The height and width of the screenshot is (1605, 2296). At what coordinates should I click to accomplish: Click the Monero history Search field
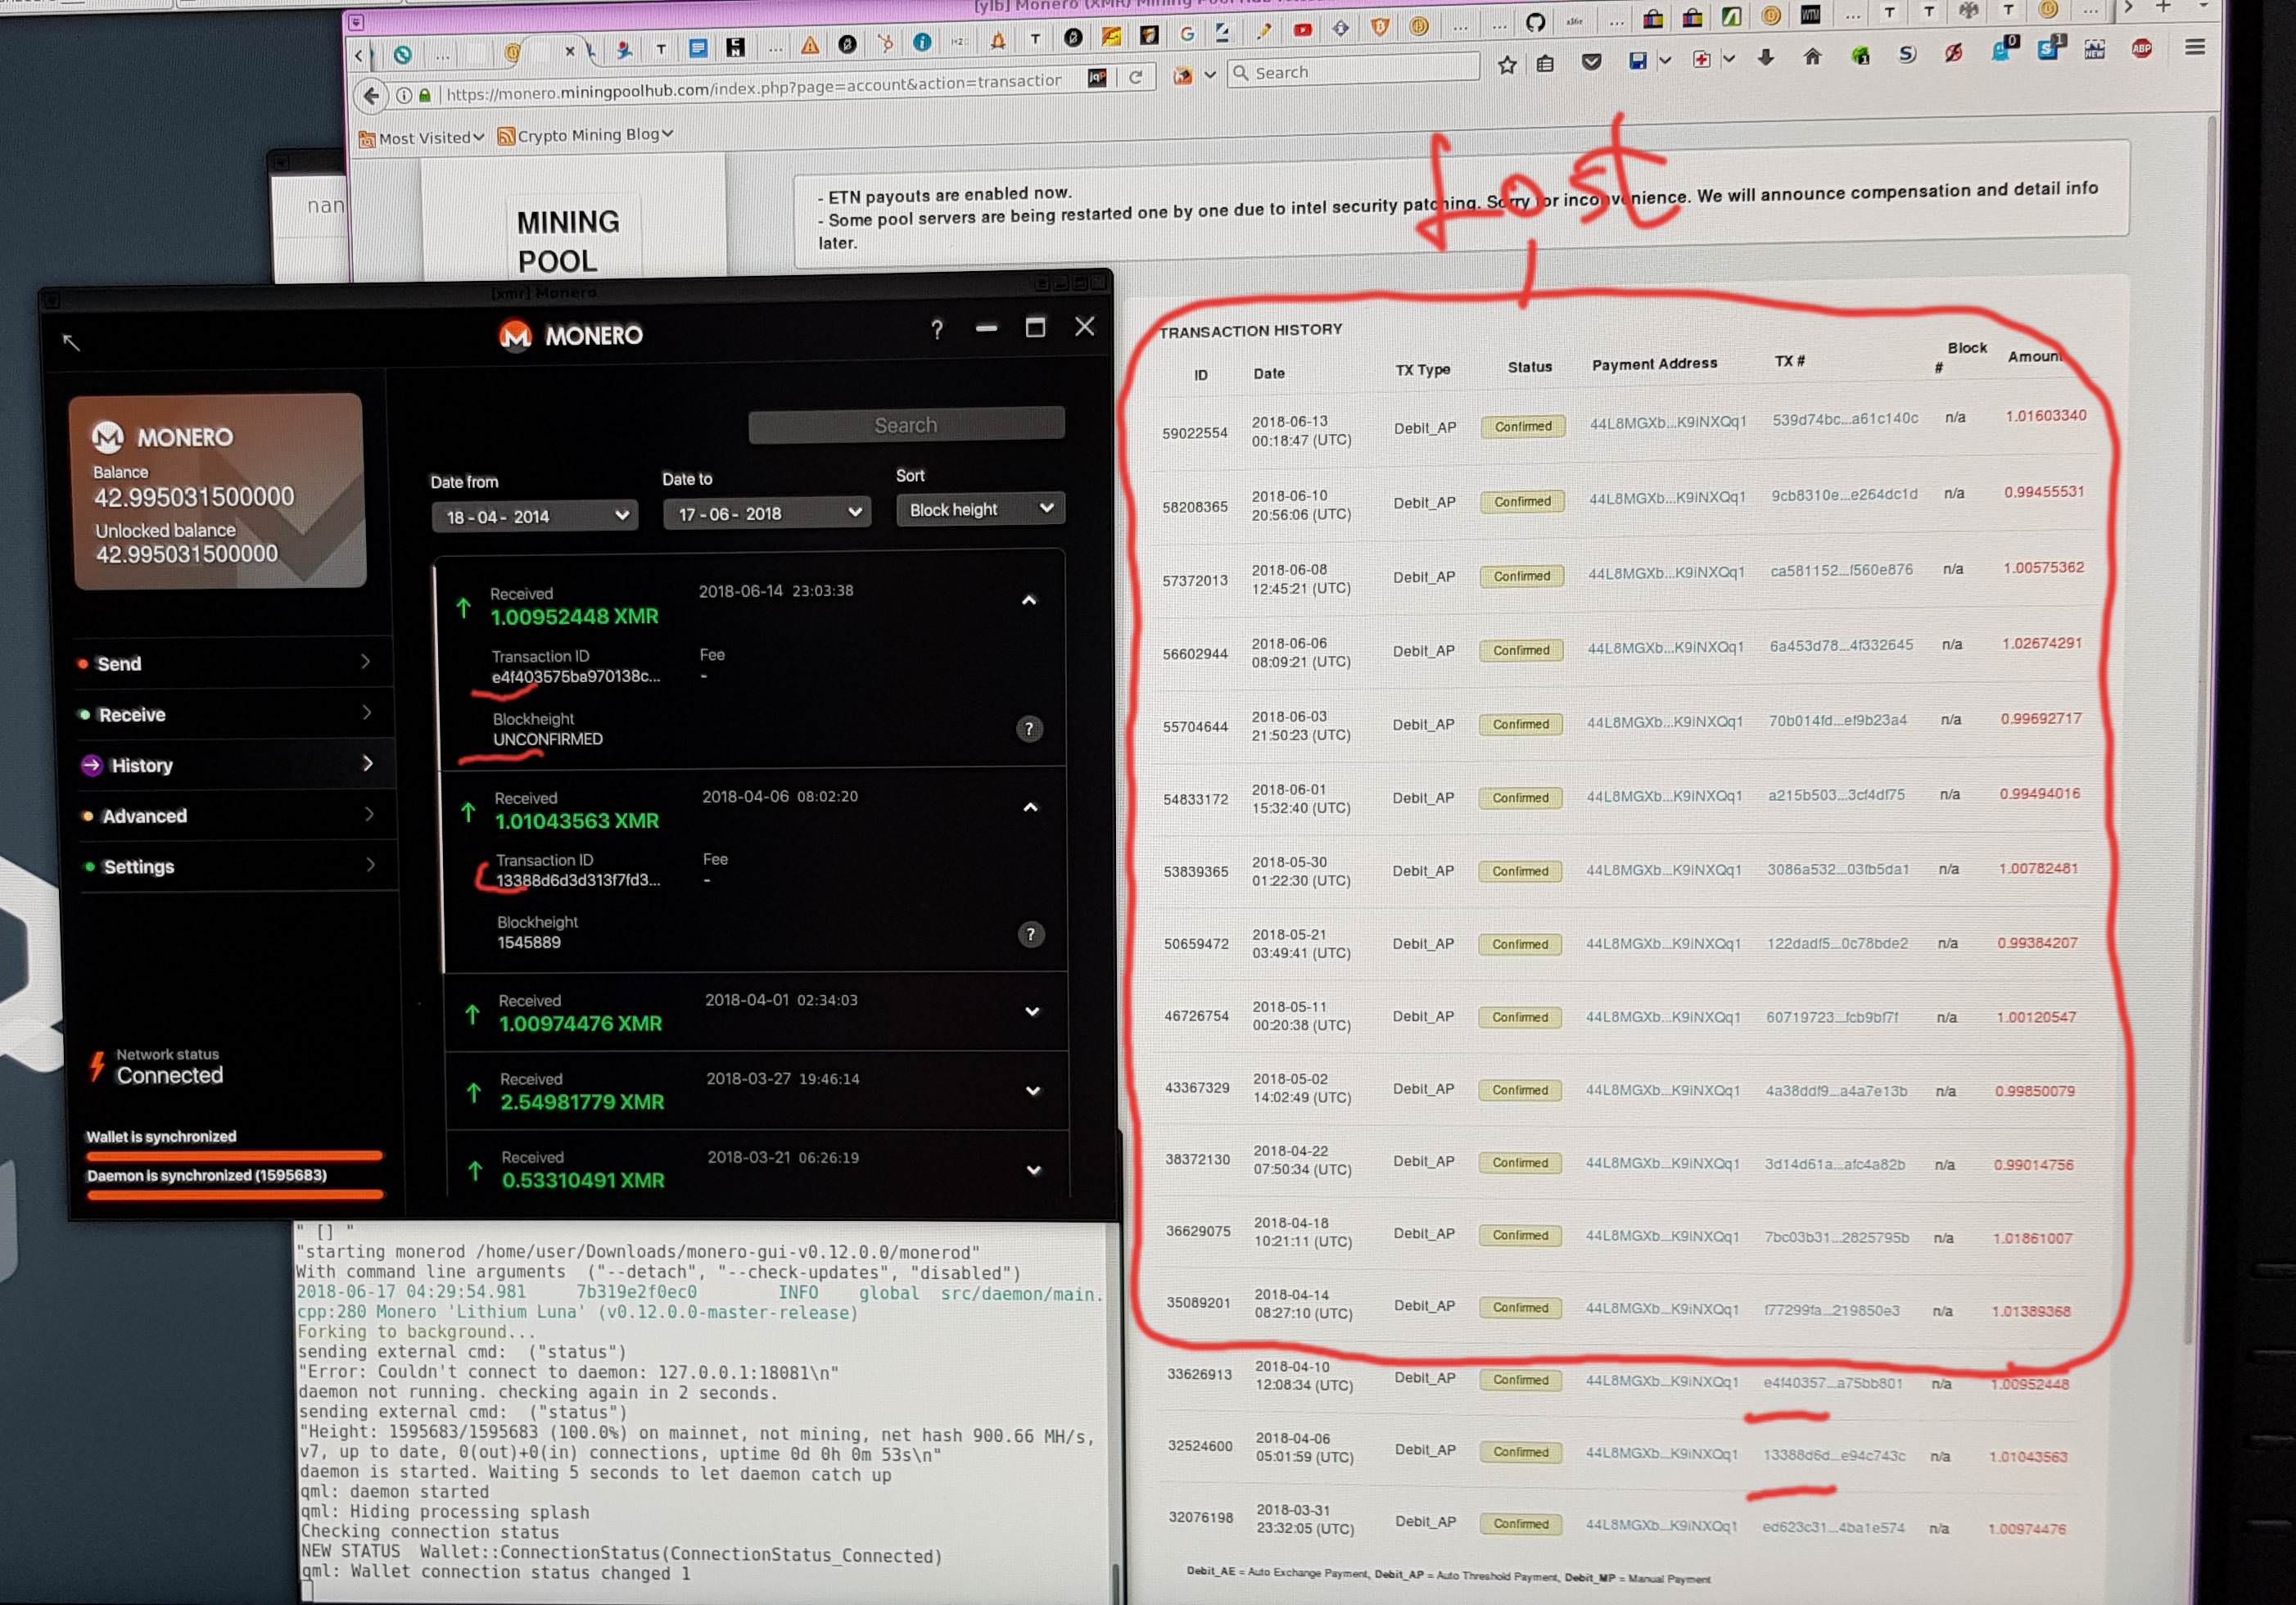(906, 425)
